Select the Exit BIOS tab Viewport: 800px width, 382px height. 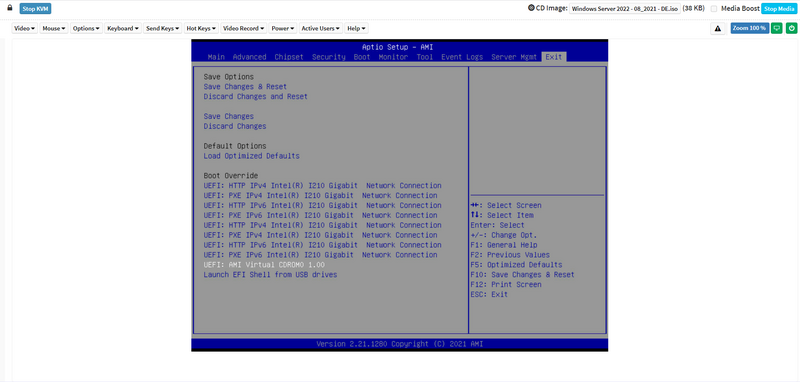pos(554,57)
